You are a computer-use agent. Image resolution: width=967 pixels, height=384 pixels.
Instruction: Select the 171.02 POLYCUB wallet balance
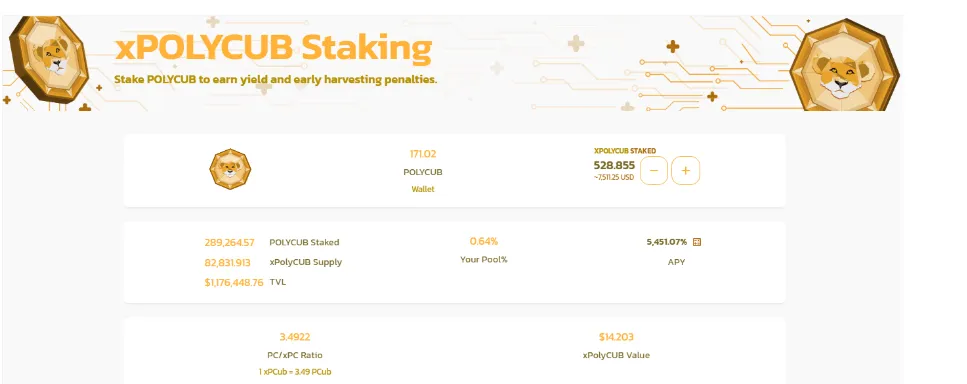422,154
